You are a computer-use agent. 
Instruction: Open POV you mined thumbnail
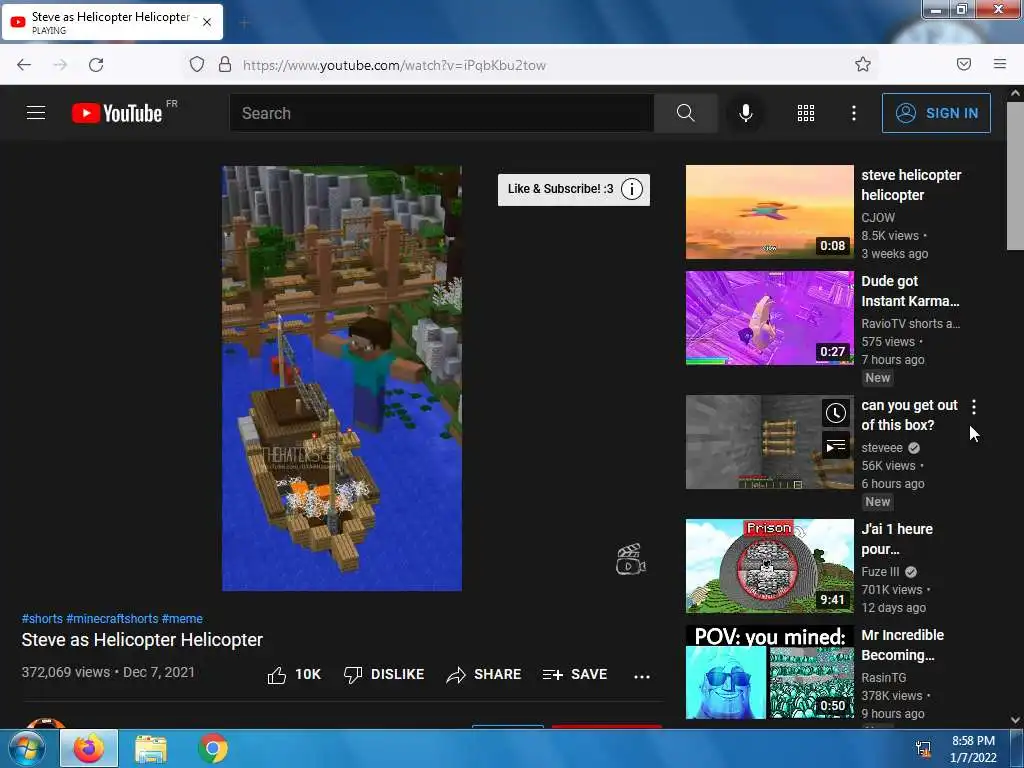(x=769, y=672)
